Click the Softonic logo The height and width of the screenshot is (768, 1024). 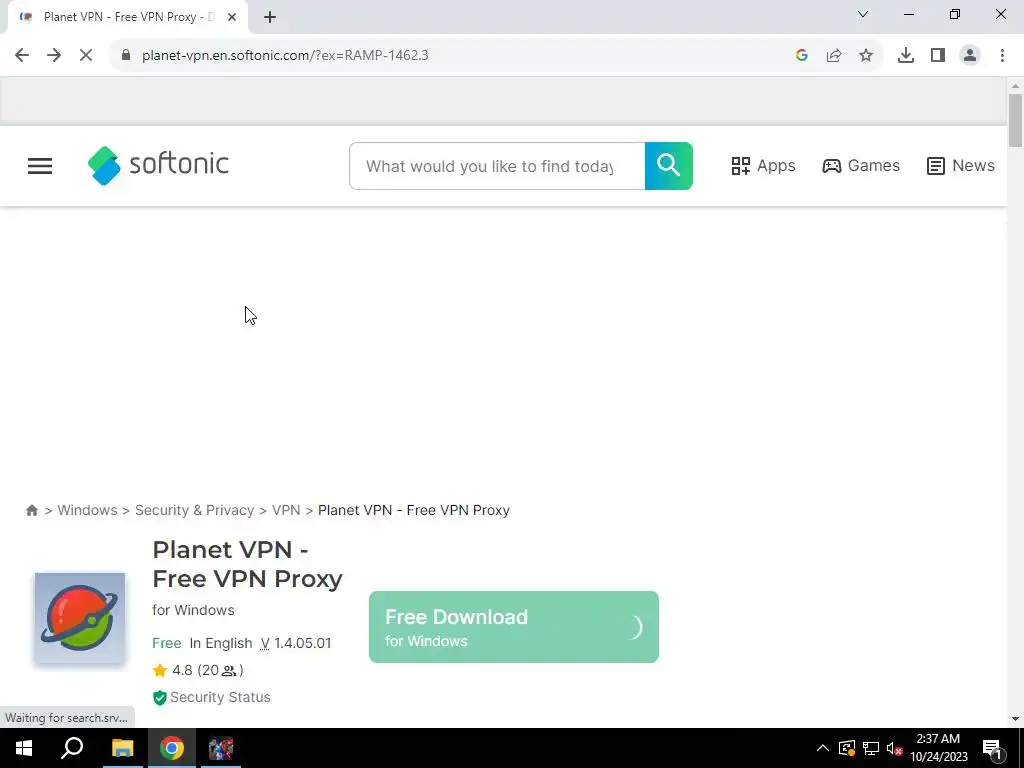(x=158, y=165)
